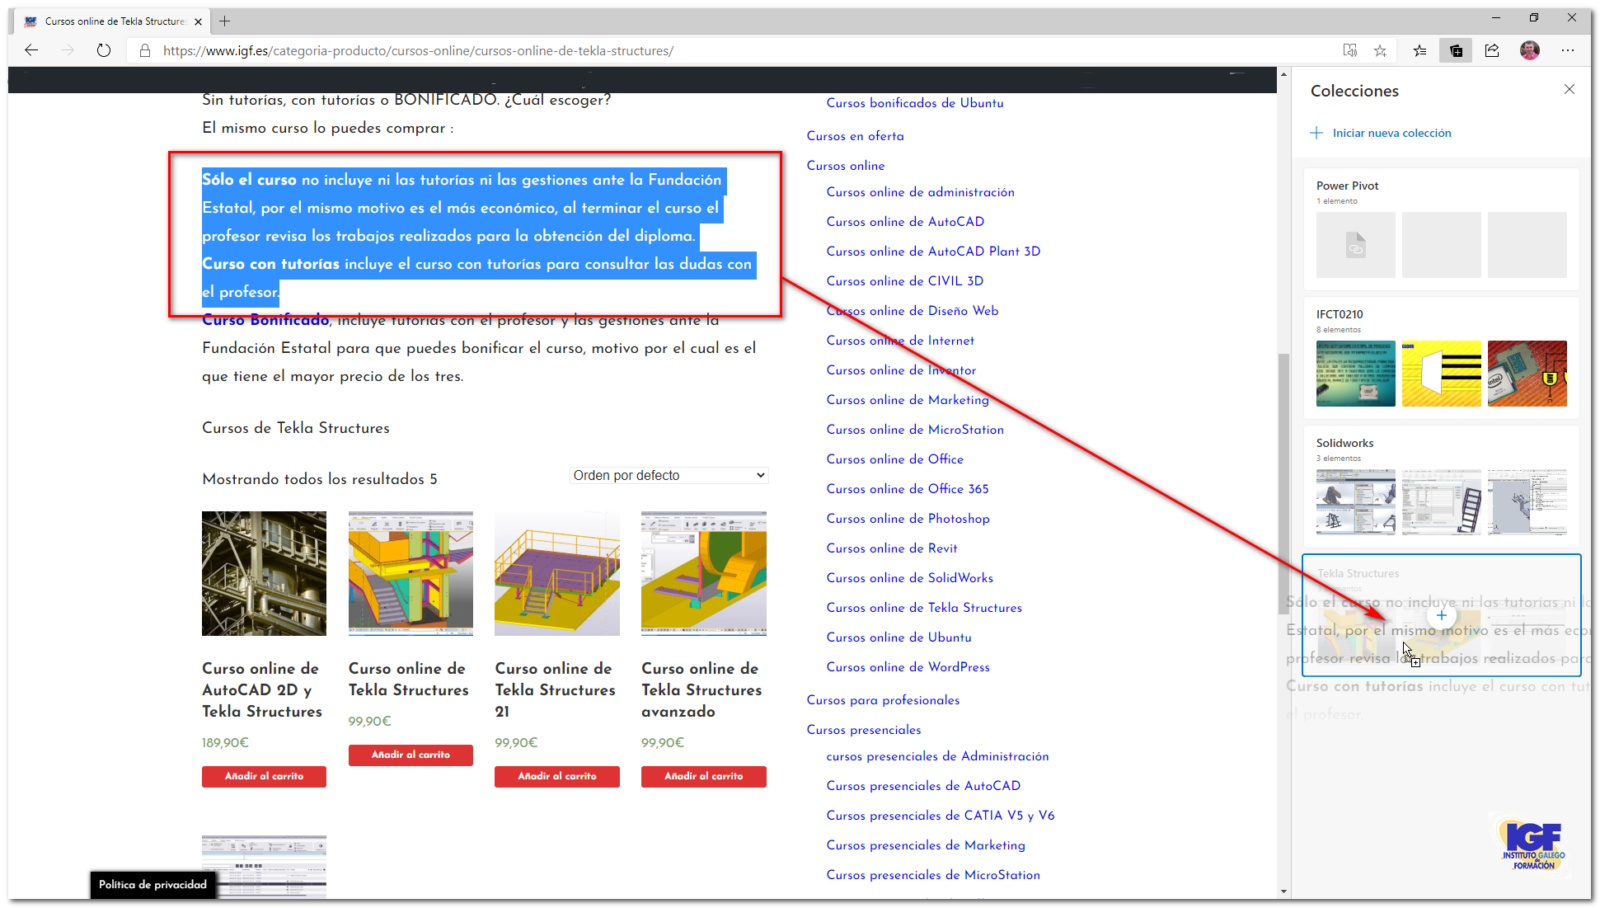Open the browser settings ellipsis menu

click(x=1567, y=50)
